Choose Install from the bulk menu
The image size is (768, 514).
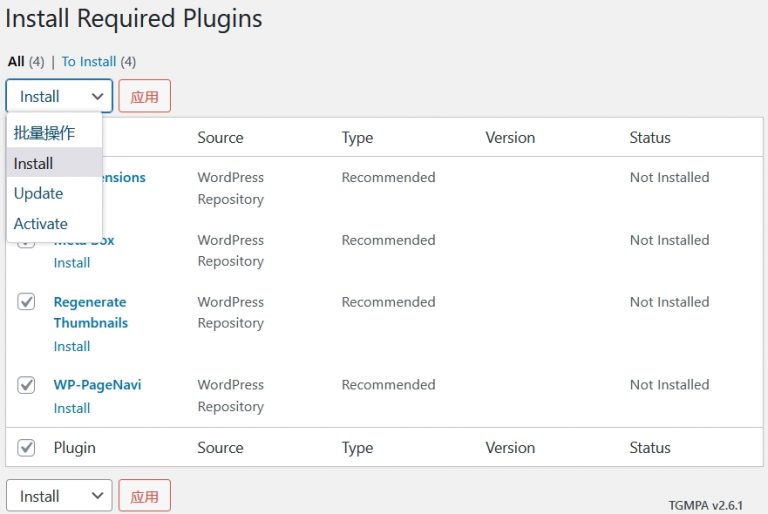coord(34,163)
